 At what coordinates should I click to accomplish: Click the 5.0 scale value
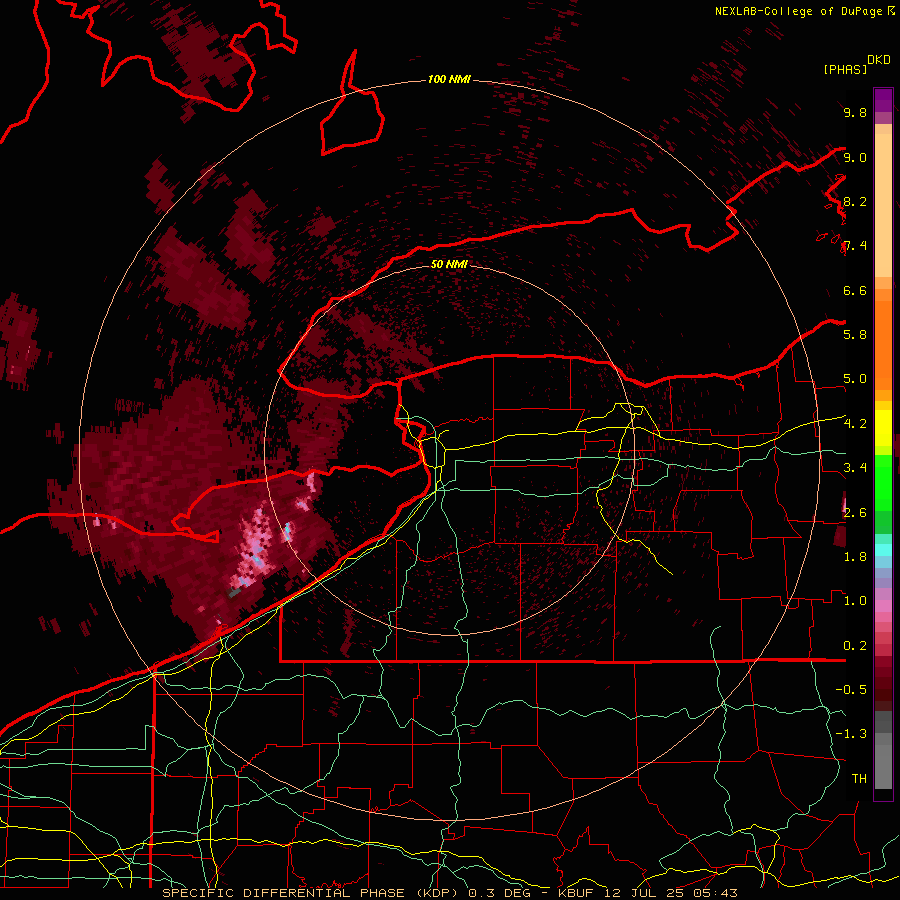(x=855, y=379)
